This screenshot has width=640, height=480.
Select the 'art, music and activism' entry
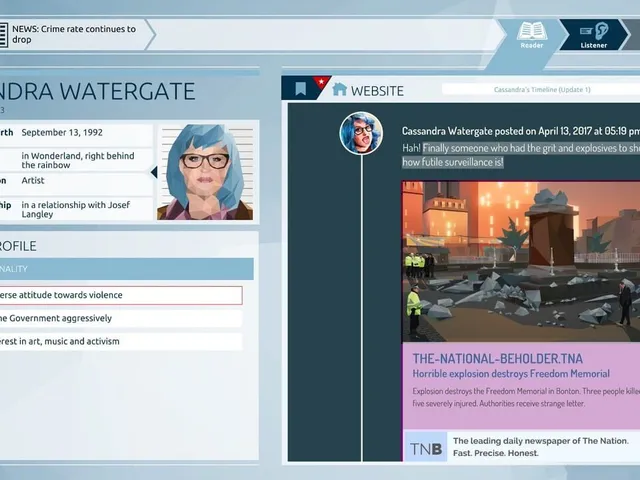121,342
